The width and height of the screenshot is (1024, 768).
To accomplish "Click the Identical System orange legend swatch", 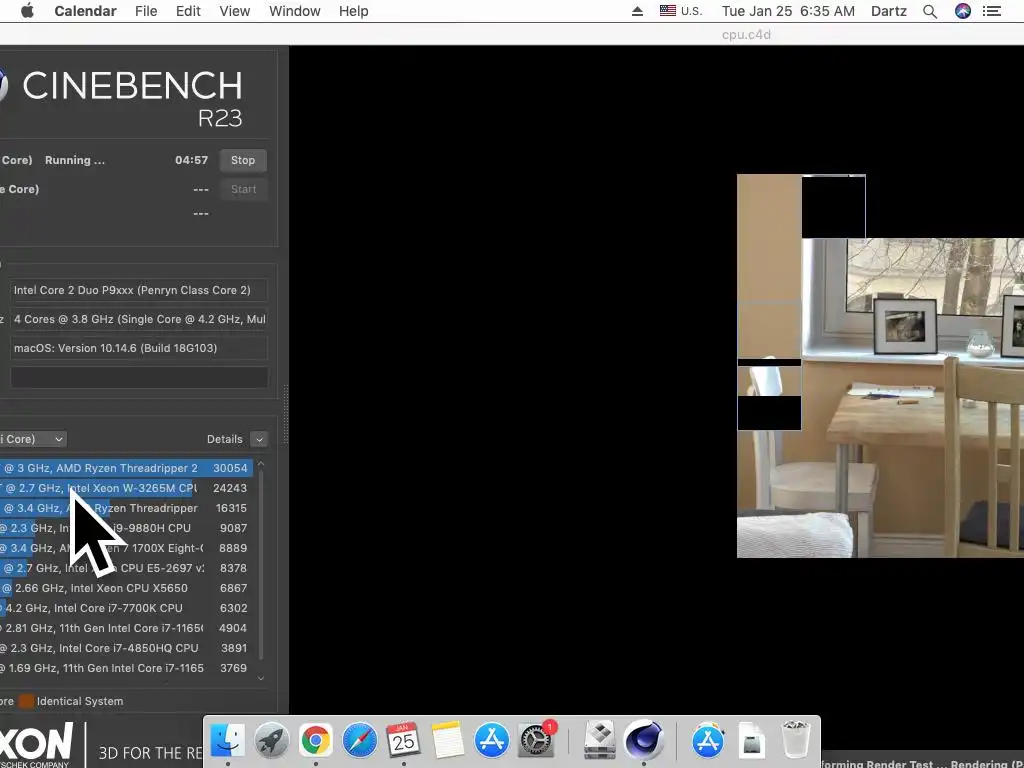I will tap(25, 701).
